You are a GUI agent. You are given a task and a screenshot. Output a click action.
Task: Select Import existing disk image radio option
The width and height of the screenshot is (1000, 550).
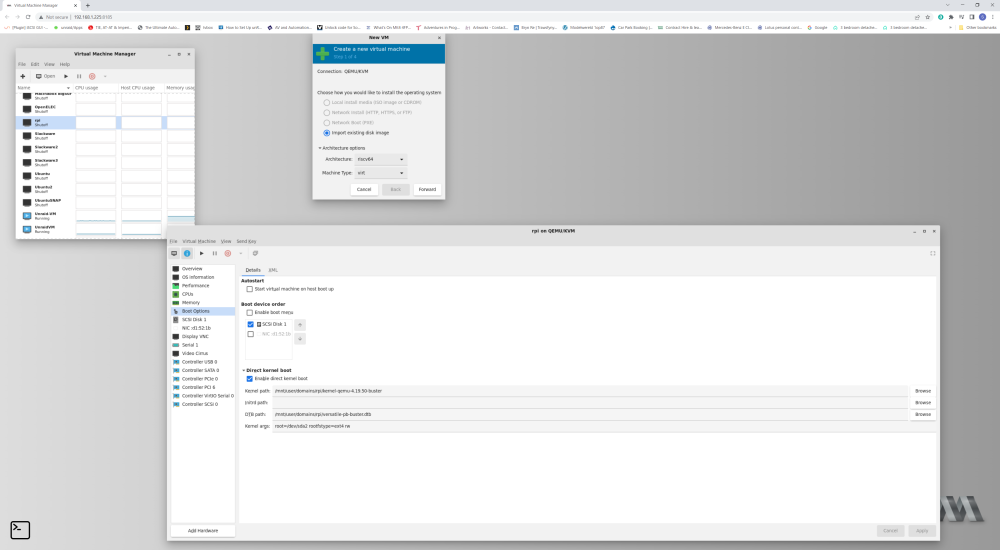(x=327, y=133)
